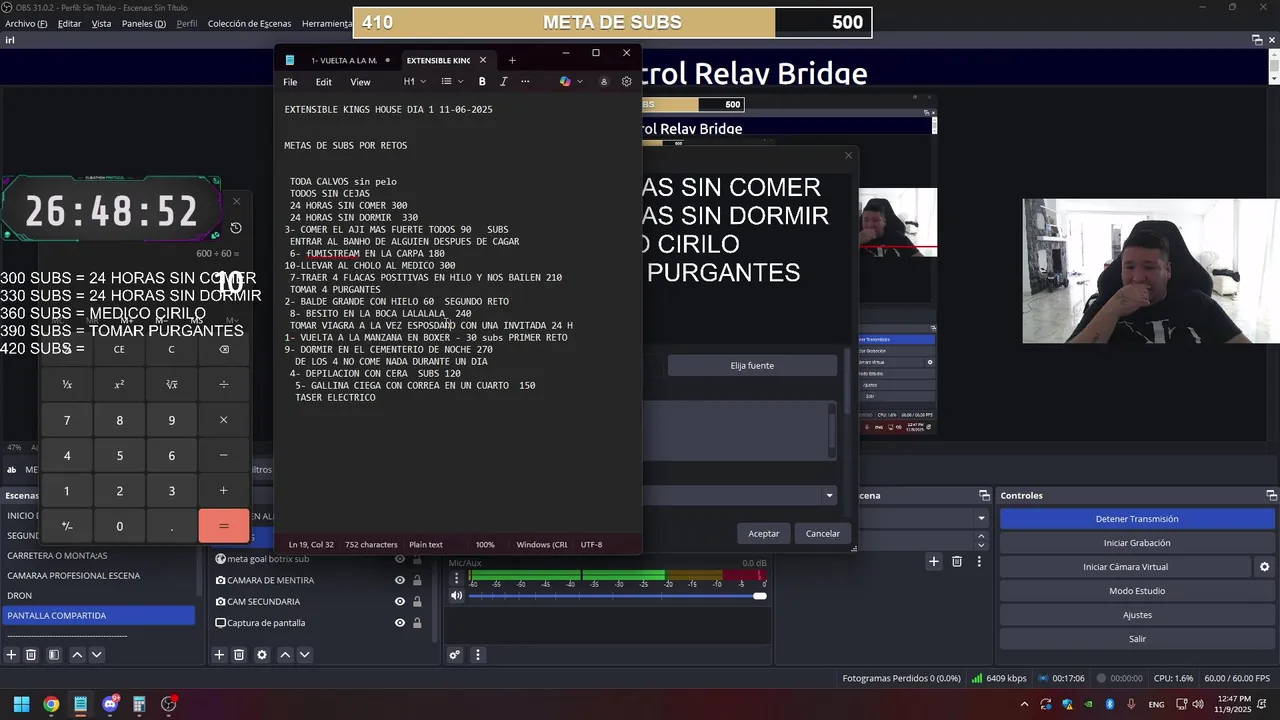Viewport: 1280px width, 720px height.
Task: Open Chrome from the taskbar
Action: (51, 704)
